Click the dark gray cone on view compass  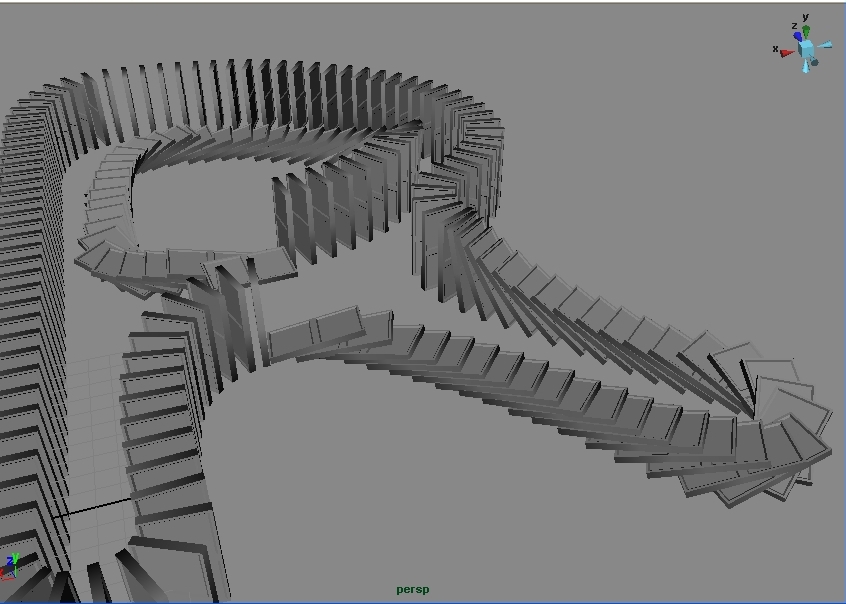[x=815, y=62]
